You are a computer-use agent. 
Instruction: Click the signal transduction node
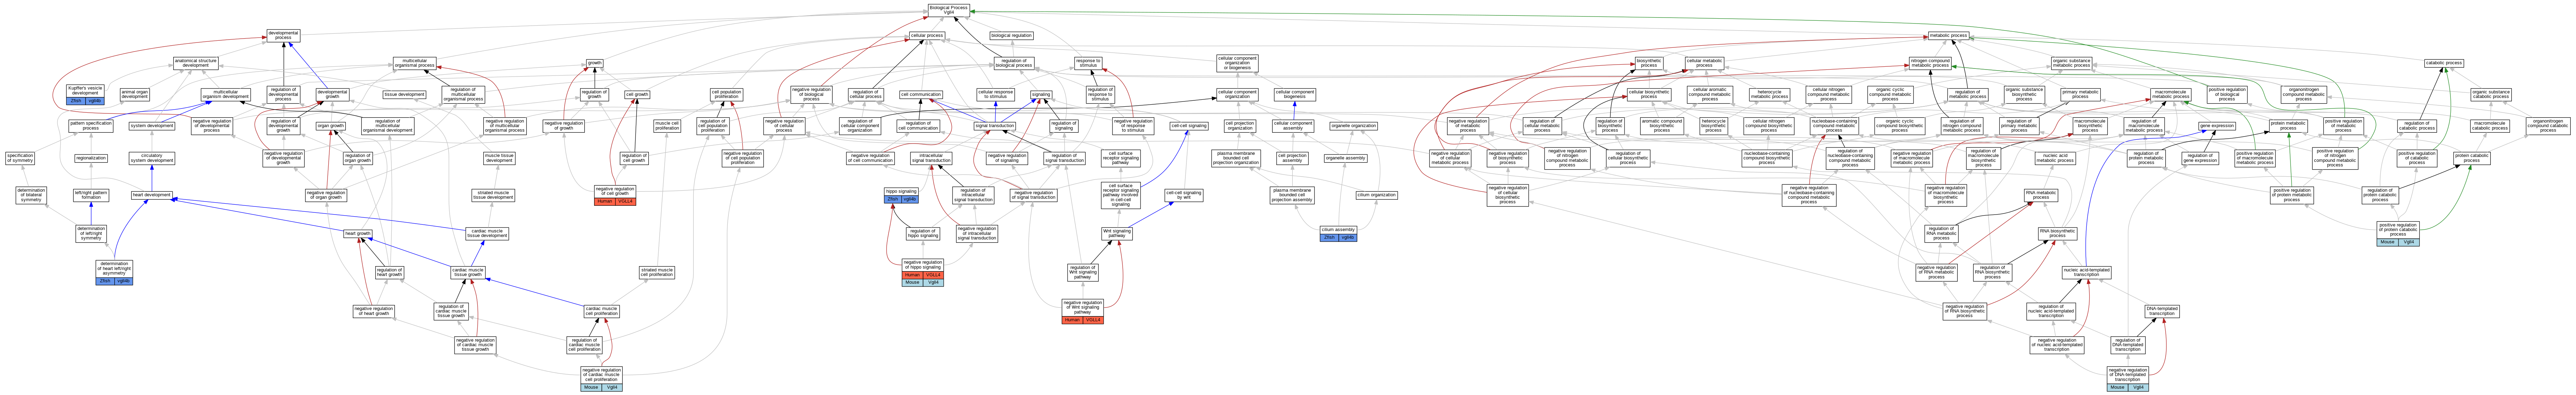click(995, 126)
